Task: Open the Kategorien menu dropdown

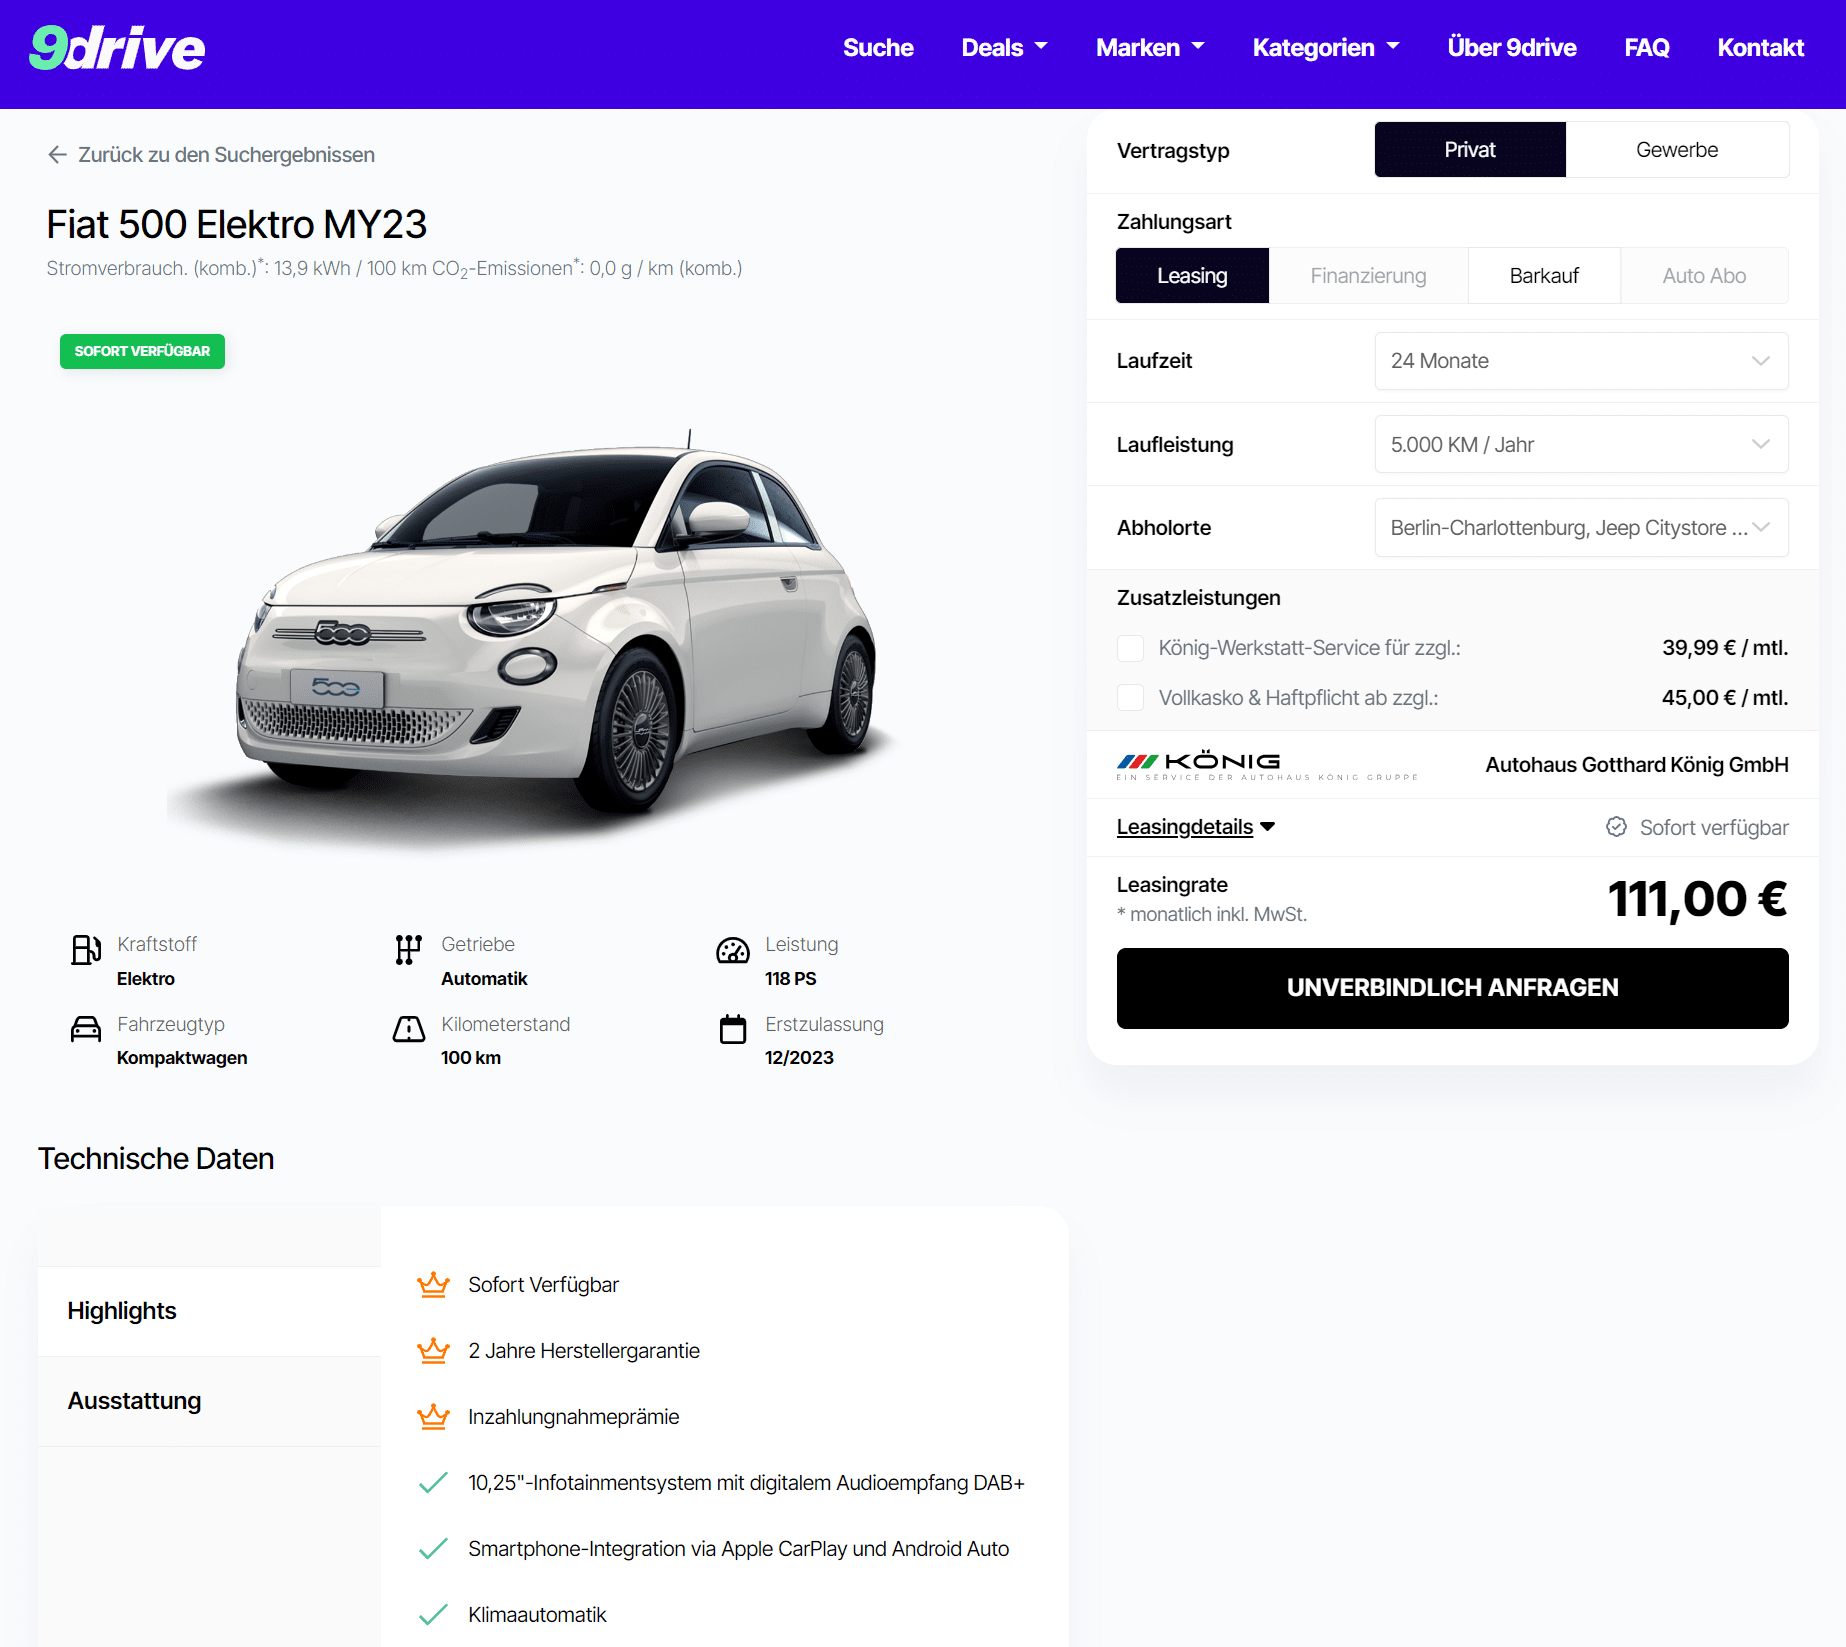Action: point(1326,48)
